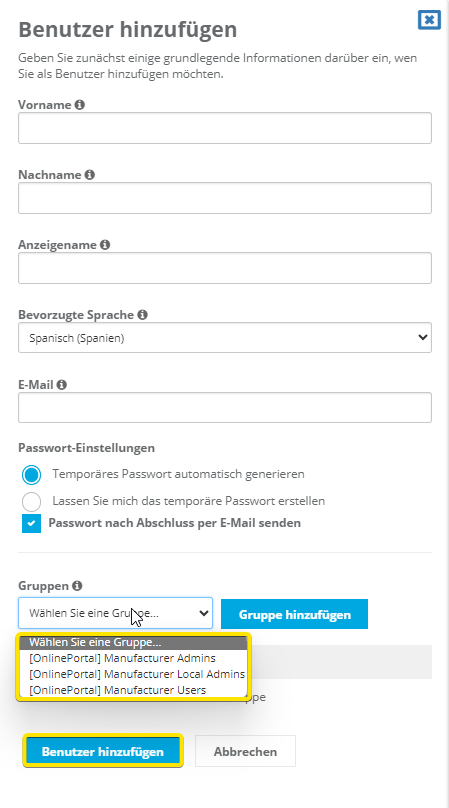Focus the E-Mail input field

tap(225, 408)
